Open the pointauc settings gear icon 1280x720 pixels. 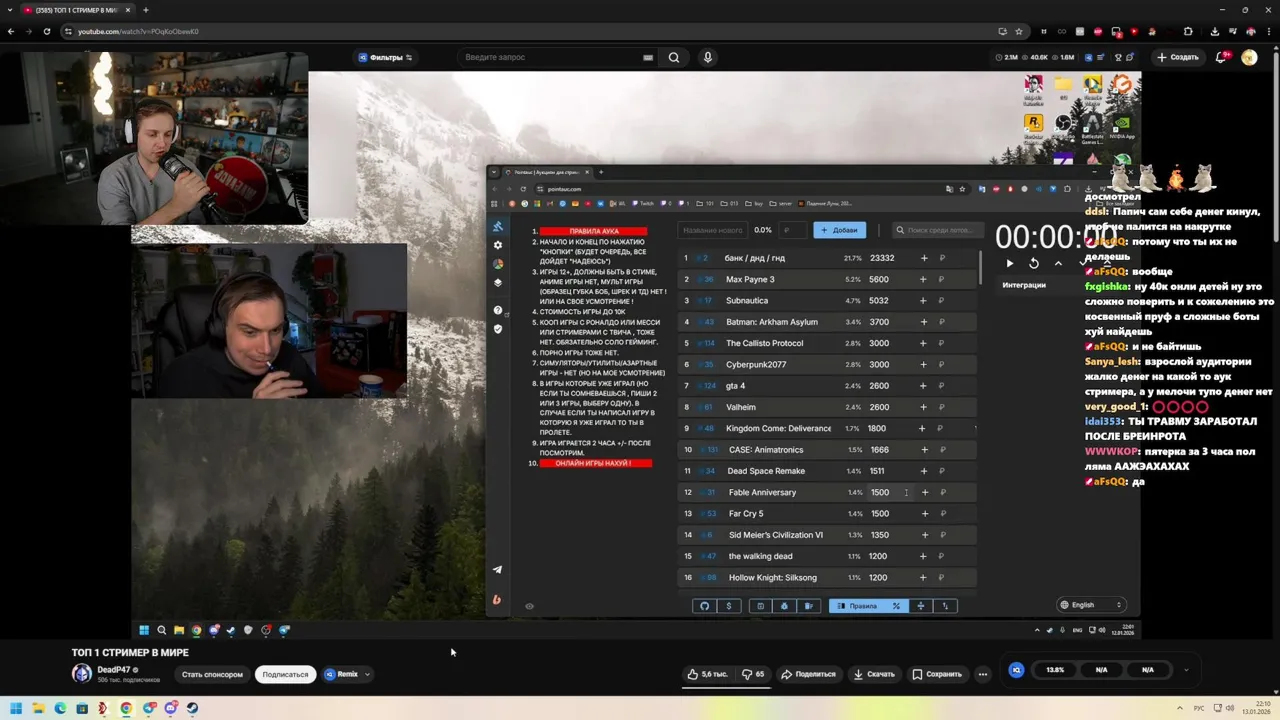coord(498,245)
